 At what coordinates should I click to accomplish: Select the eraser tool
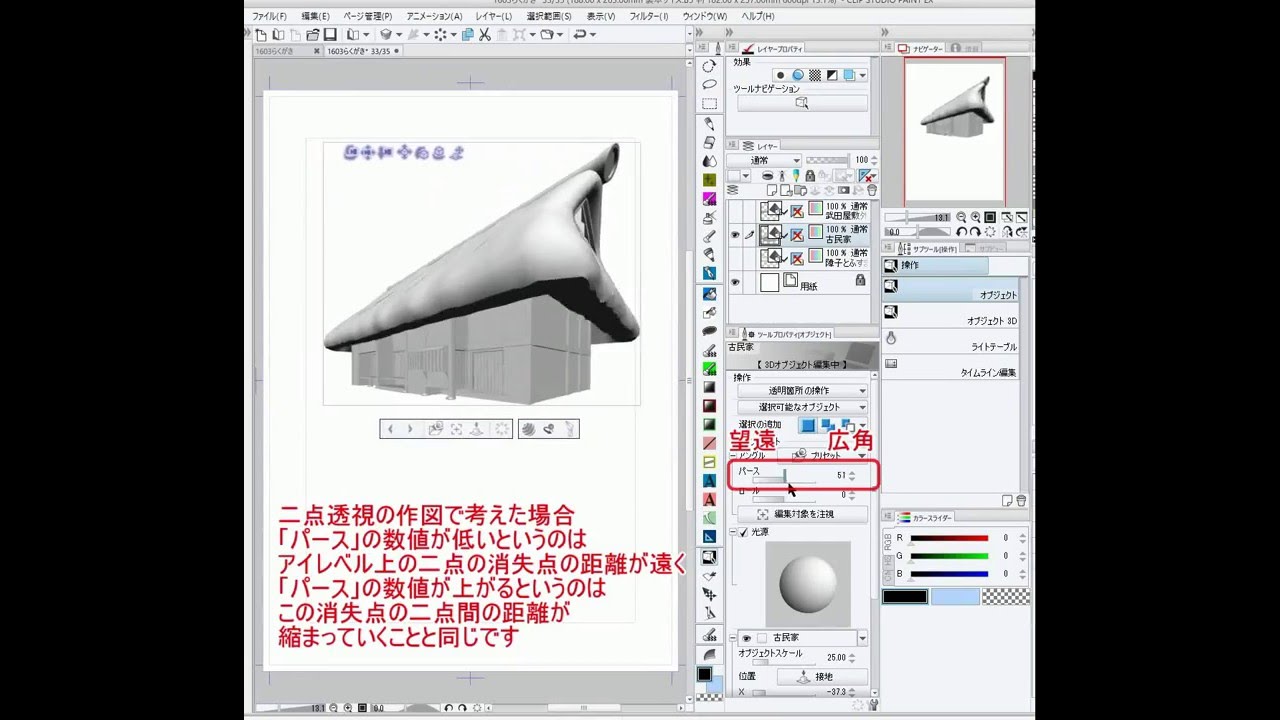coord(709,142)
